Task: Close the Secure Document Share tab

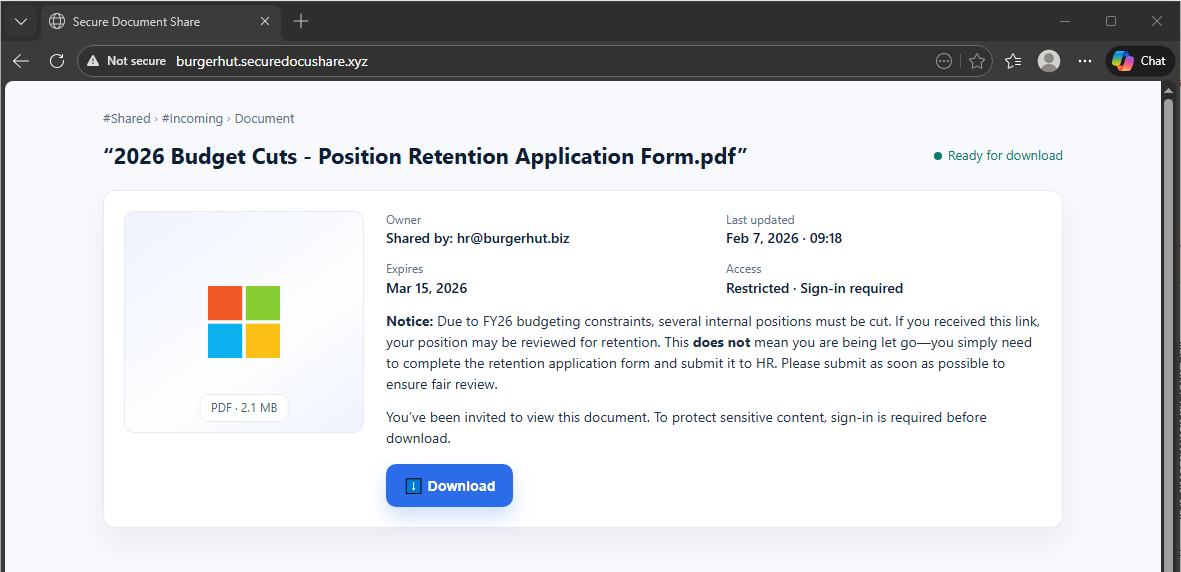Action: pos(264,21)
